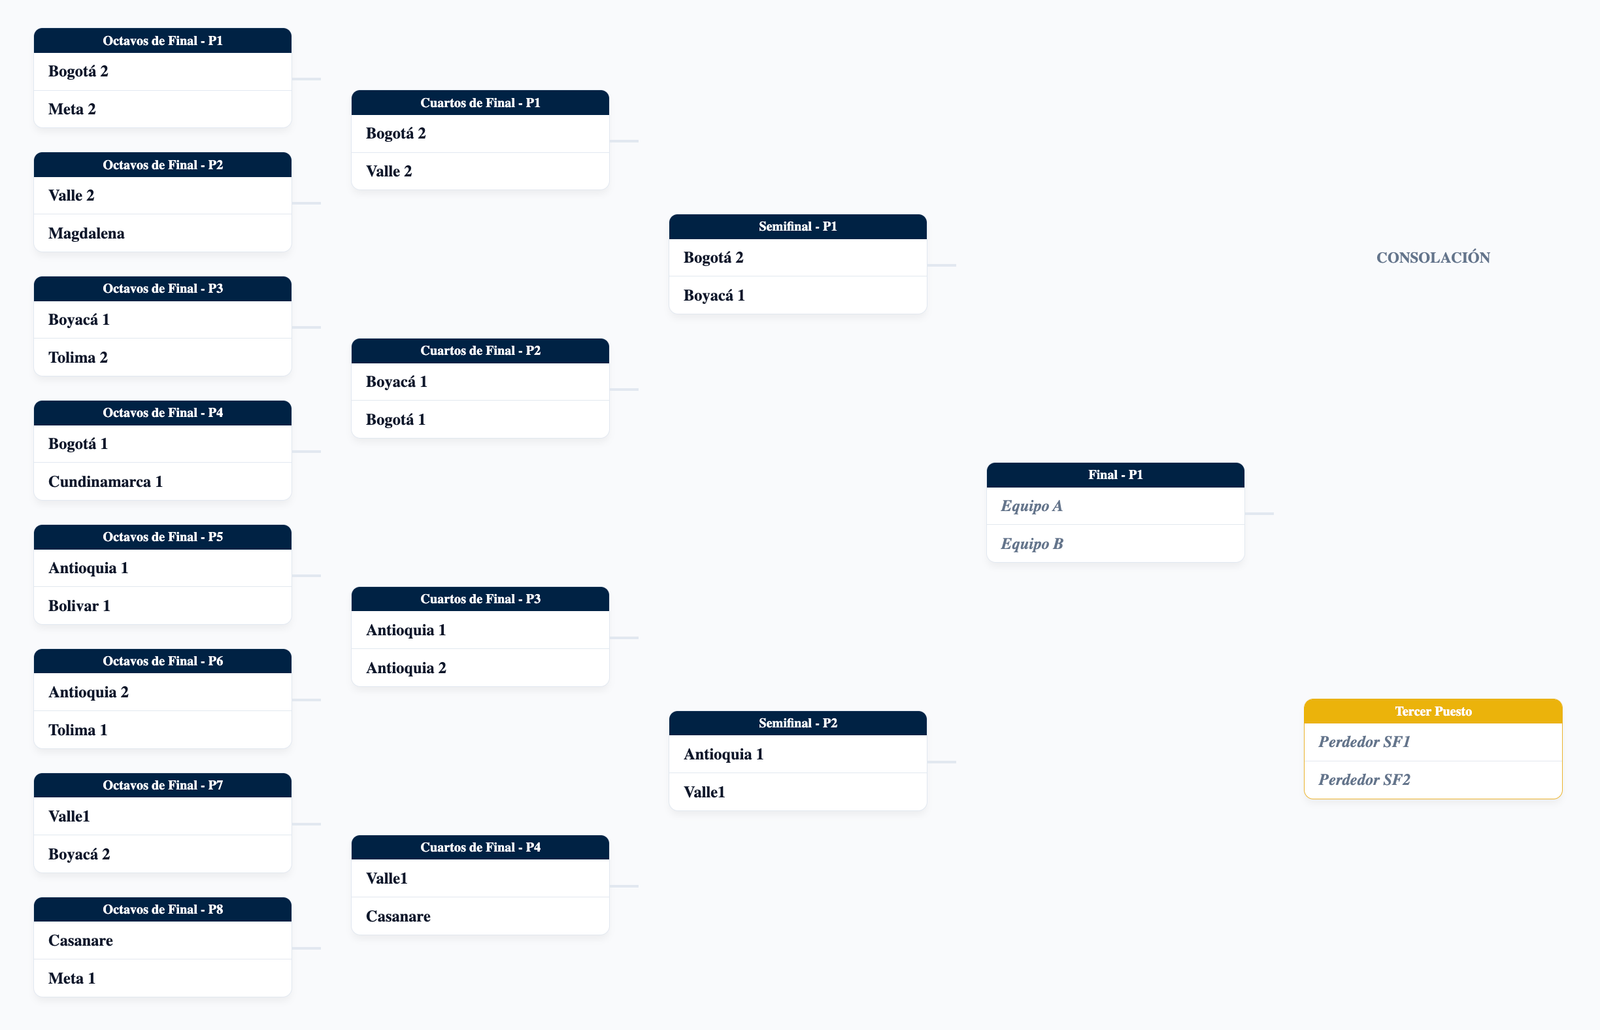1600x1030 pixels.
Task: Pick Boyacá 2 in Octavos P7
Action: (x=162, y=854)
